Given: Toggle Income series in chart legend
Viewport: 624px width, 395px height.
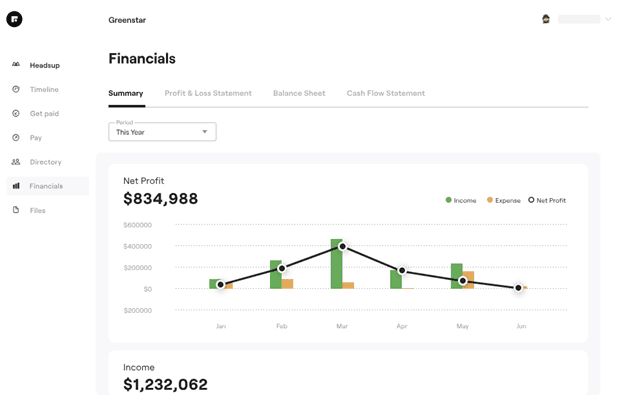Looking at the screenshot, I should (461, 200).
